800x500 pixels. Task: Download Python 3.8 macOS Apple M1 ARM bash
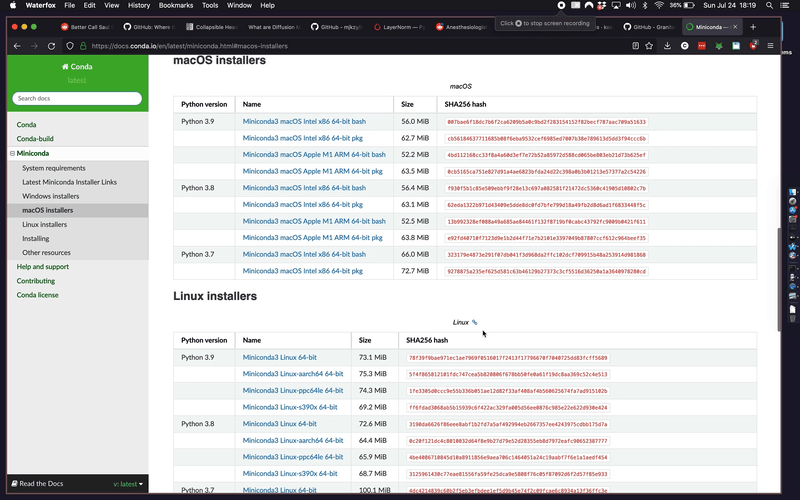(x=314, y=221)
